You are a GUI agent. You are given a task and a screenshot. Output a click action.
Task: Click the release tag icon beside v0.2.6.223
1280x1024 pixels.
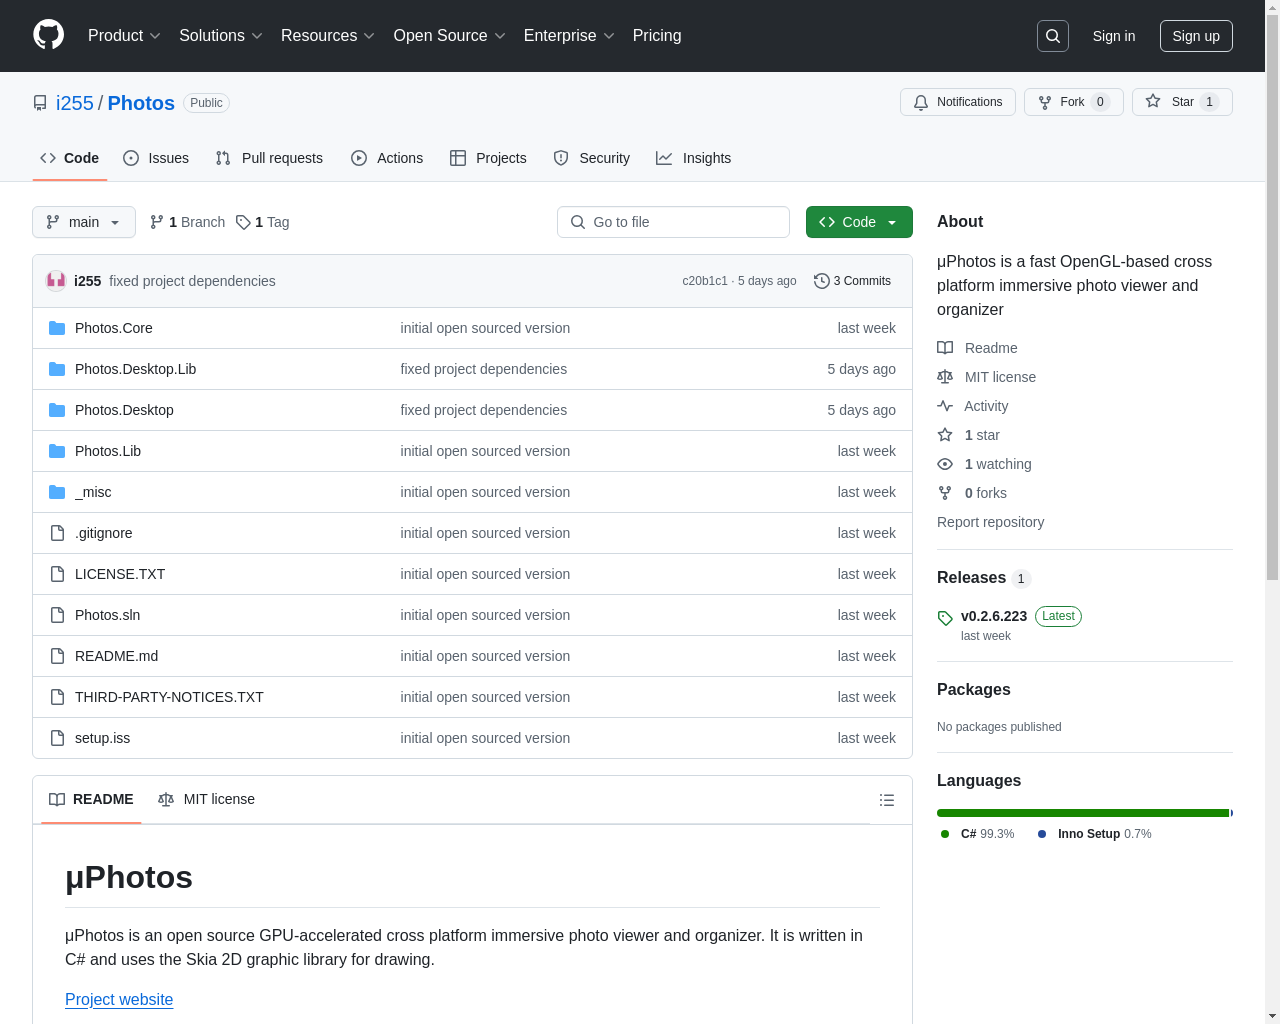coord(945,618)
